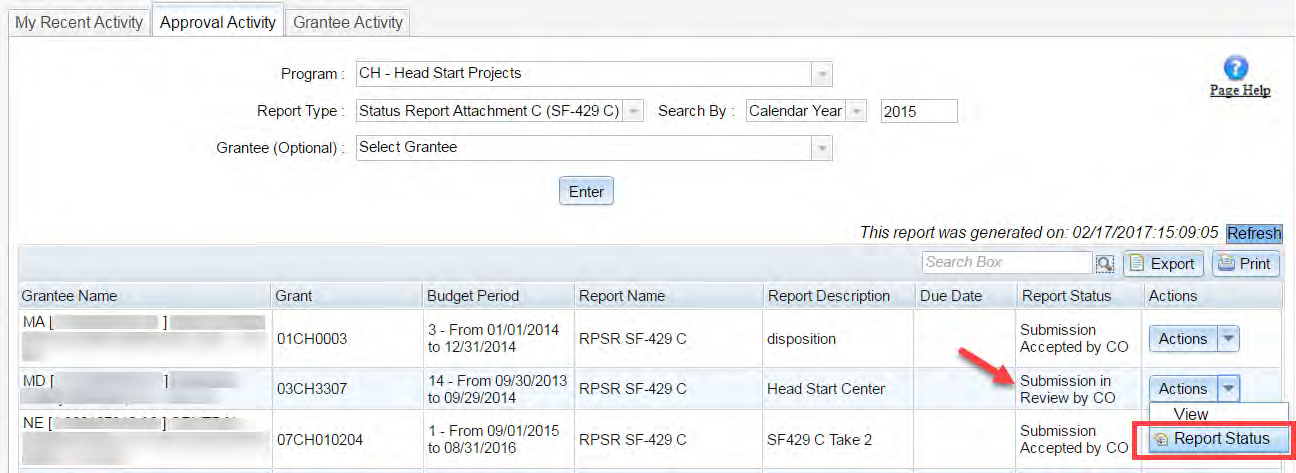Select the Approval Activity tab
The image size is (1296, 473).
tap(217, 22)
